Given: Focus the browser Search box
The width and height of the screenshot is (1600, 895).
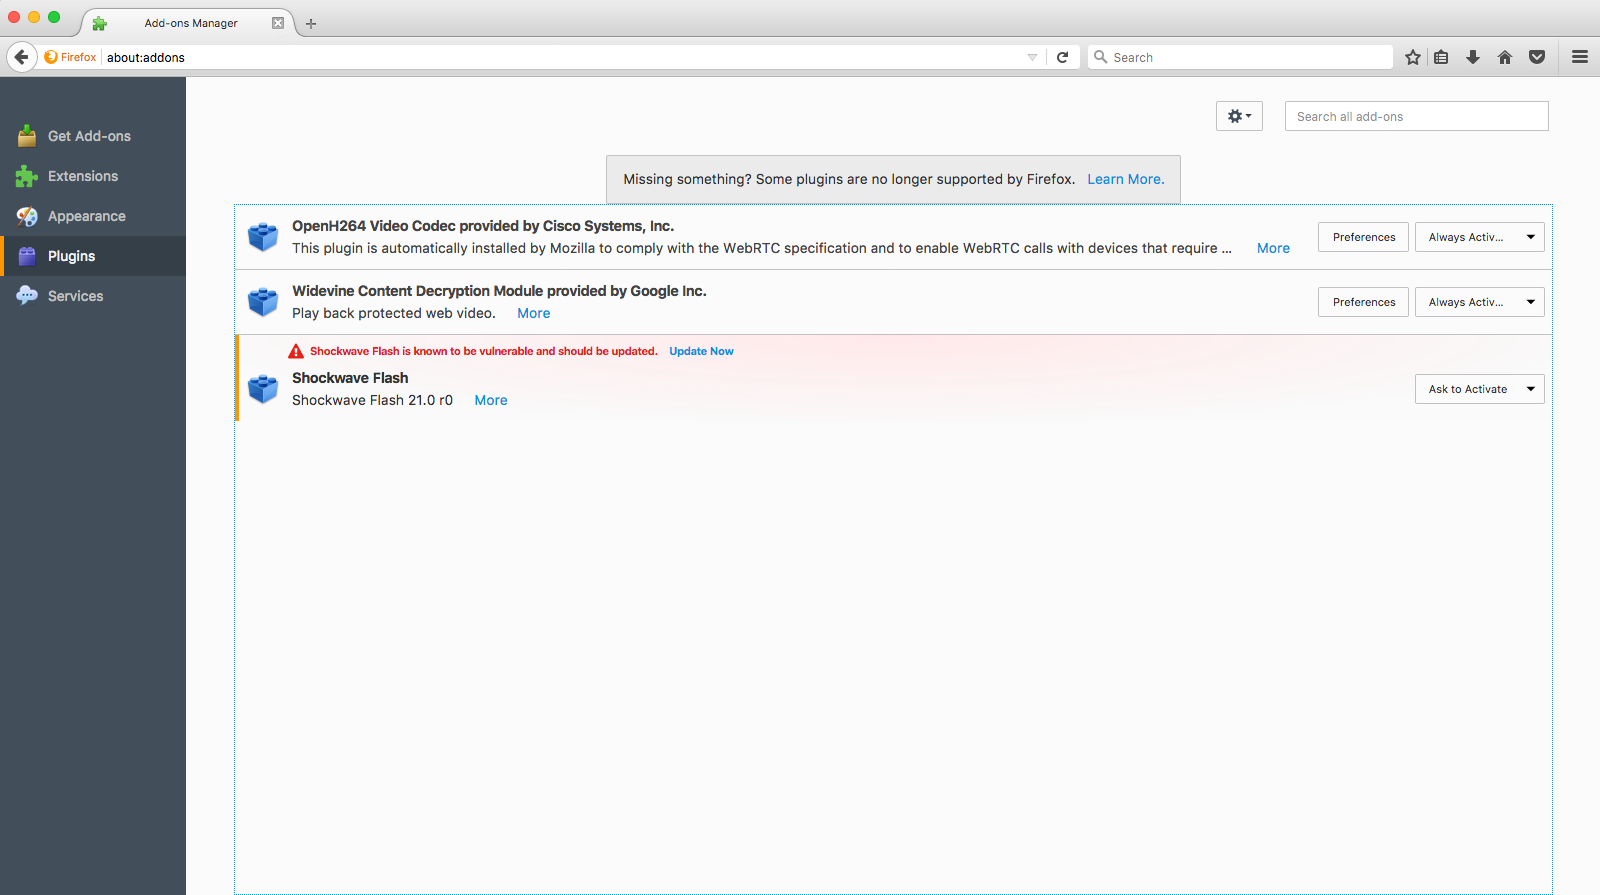Looking at the screenshot, I should pyautogui.click(x=1240, y=57).
